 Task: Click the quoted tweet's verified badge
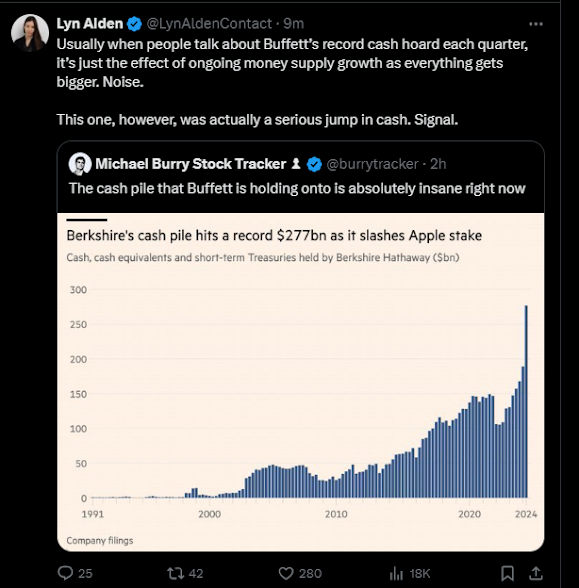(x=314, y=164)
